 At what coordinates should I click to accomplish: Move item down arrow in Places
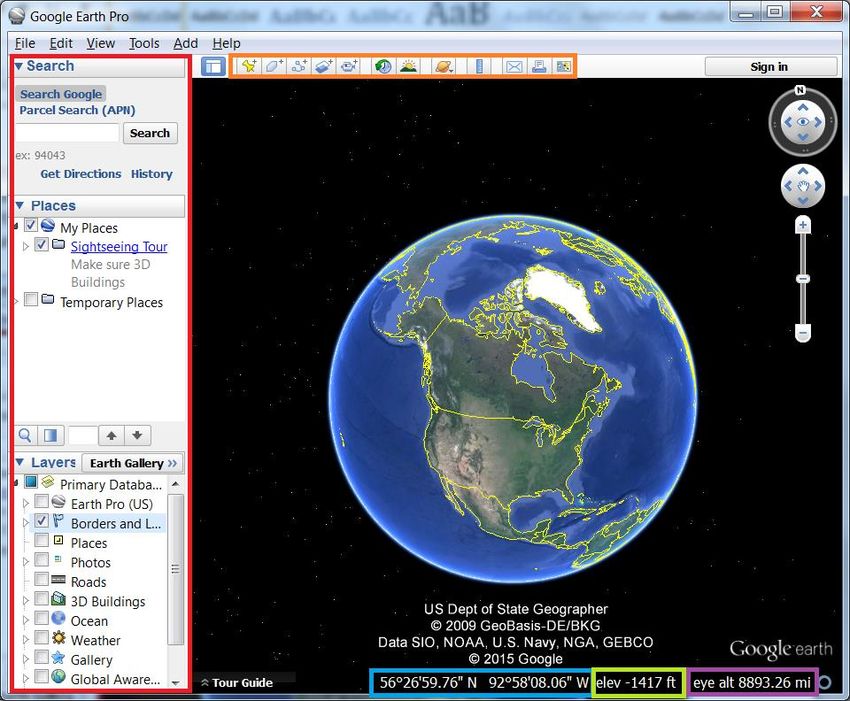pos(137,435)
